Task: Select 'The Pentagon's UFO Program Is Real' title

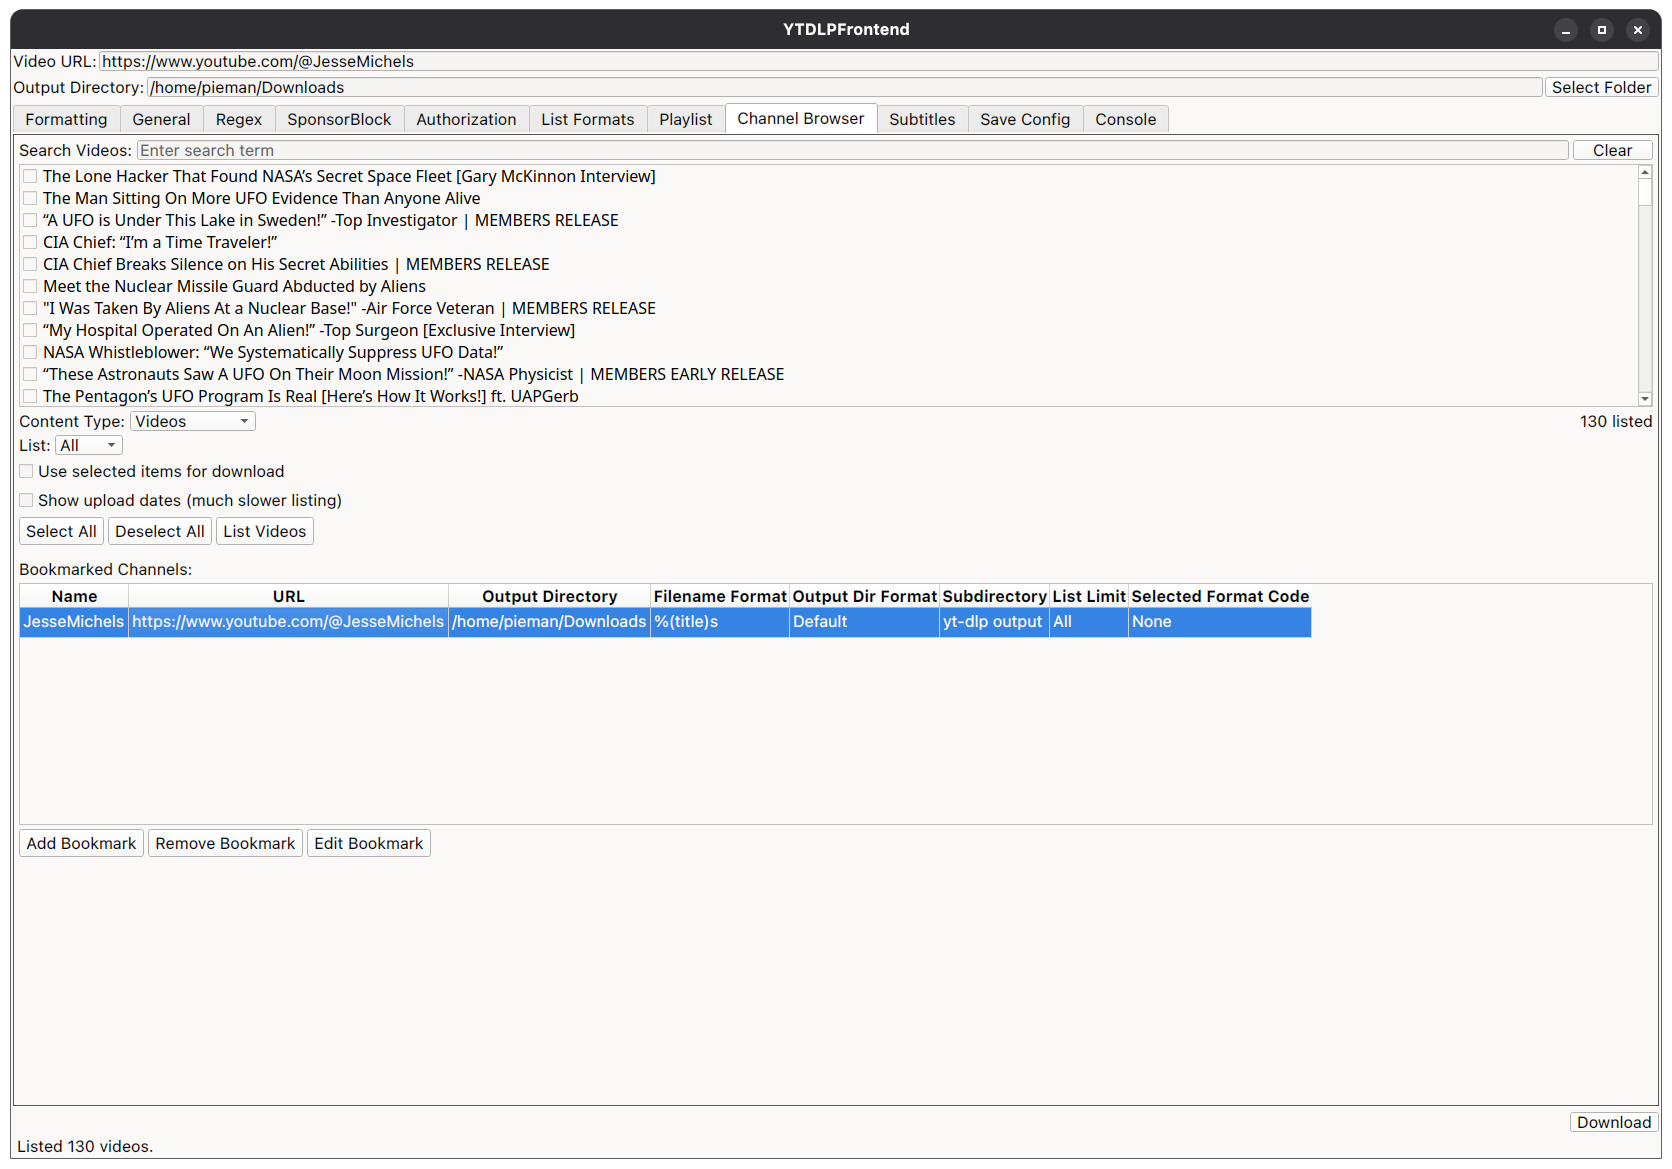Action: tap(311, 396)
